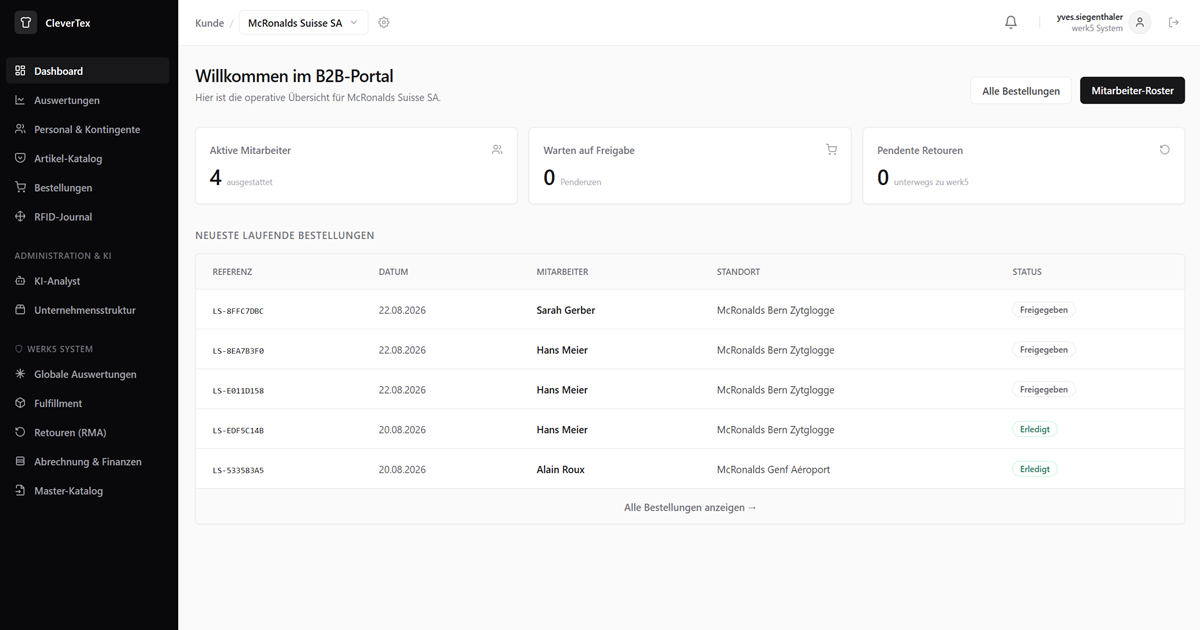
Task: Click employee name Alain Roux
Action: point(561,469)
